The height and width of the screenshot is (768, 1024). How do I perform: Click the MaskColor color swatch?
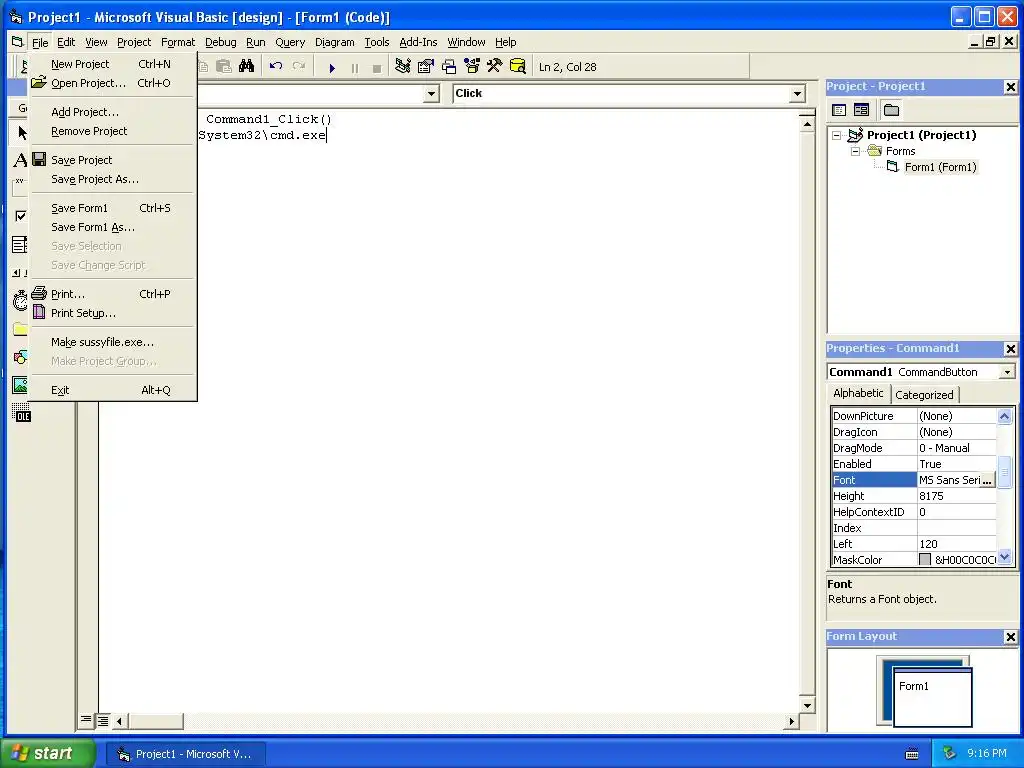pos(925,560)
